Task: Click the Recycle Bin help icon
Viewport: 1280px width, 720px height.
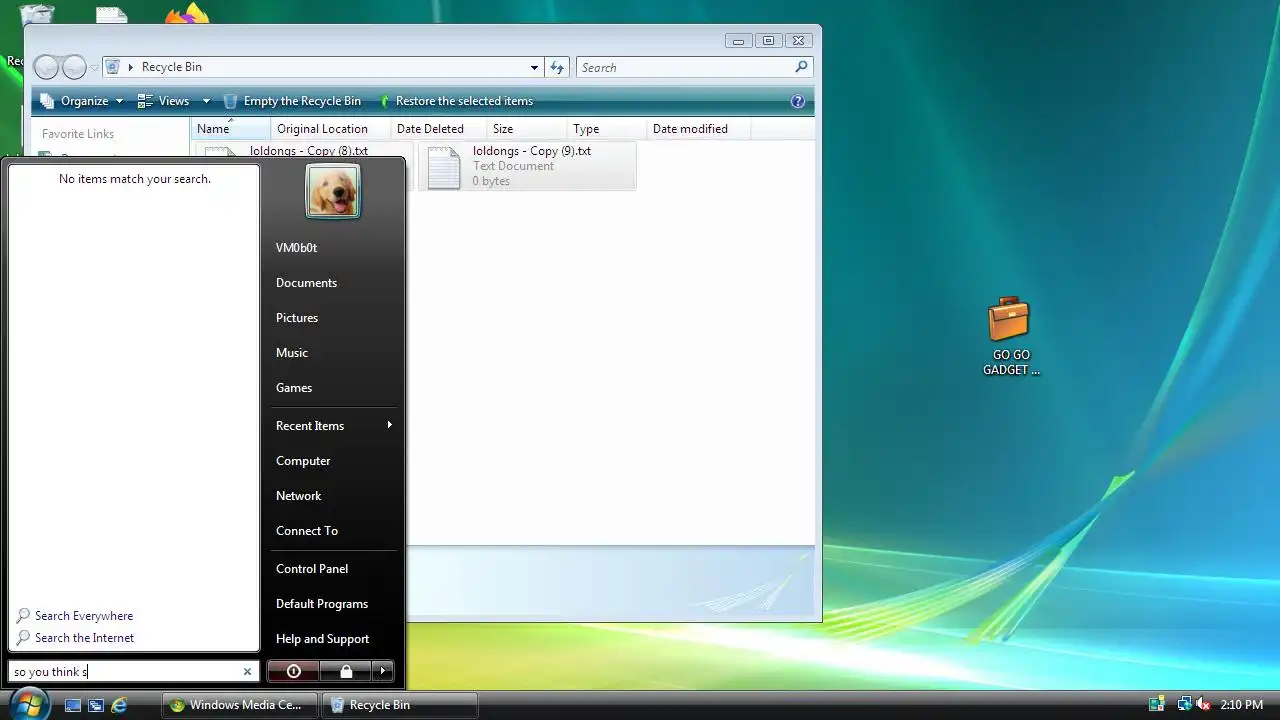Action: point(797,101)
